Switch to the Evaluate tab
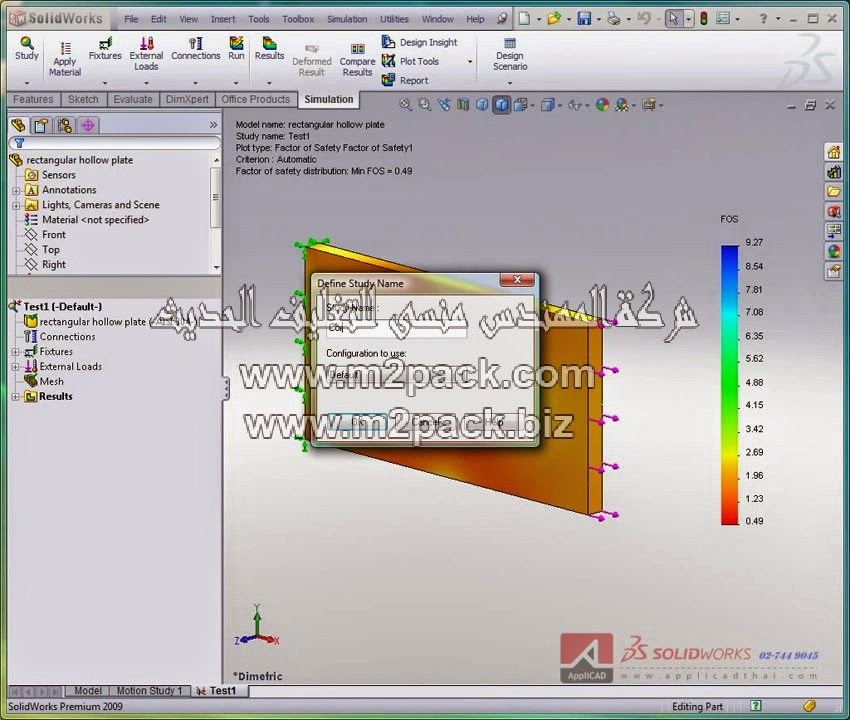This screenshot has height=720, width=850. coord(133,99)
